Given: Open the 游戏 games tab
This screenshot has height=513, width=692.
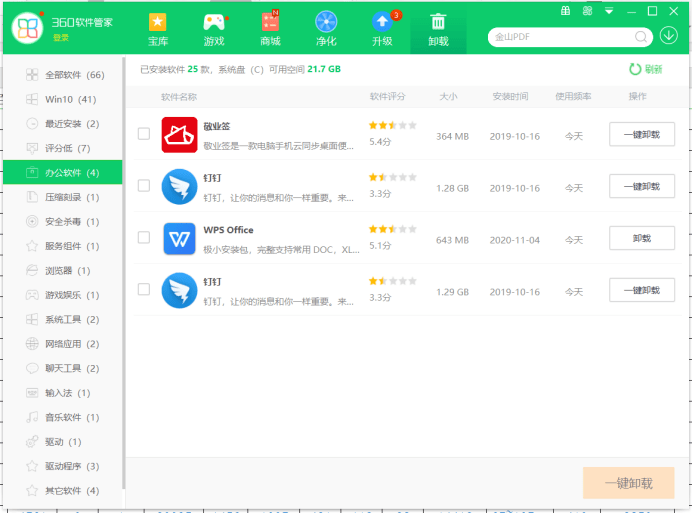Looking at the screenshot, I should tap(214, 30).
